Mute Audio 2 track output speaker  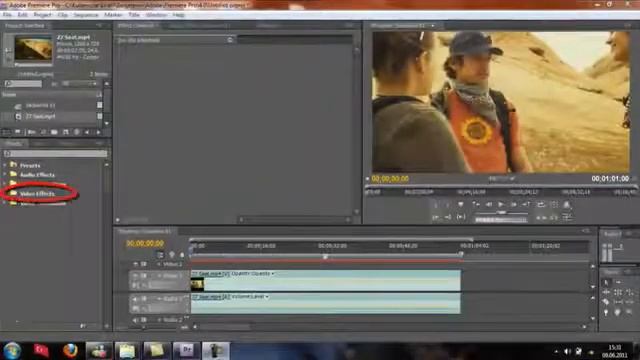(135, 320)
